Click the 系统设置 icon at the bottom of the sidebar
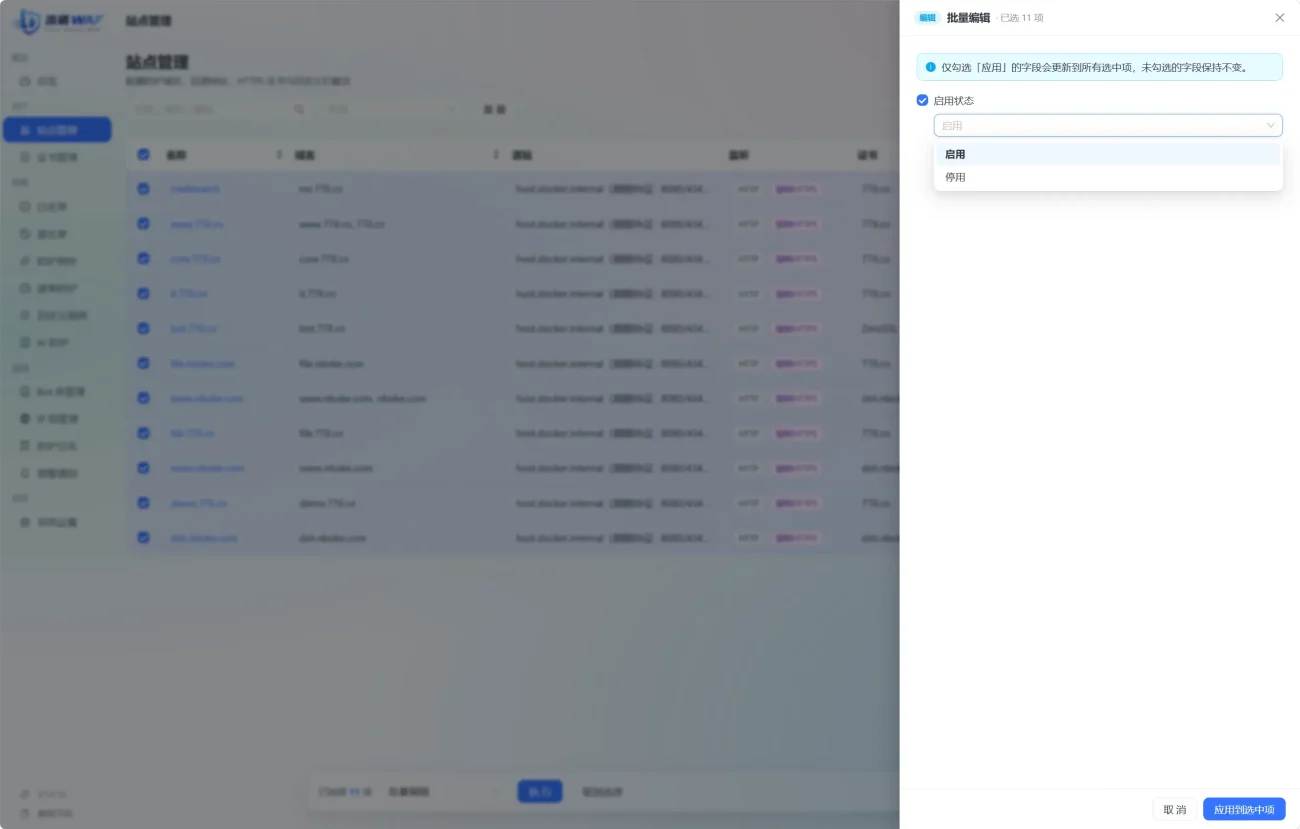Screen dimensions: 1300x829 coord(25,522)
